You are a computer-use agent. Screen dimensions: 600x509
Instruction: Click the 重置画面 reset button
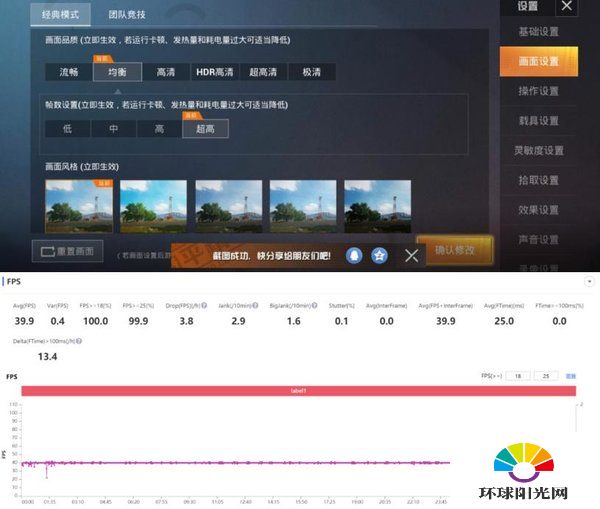68,251
